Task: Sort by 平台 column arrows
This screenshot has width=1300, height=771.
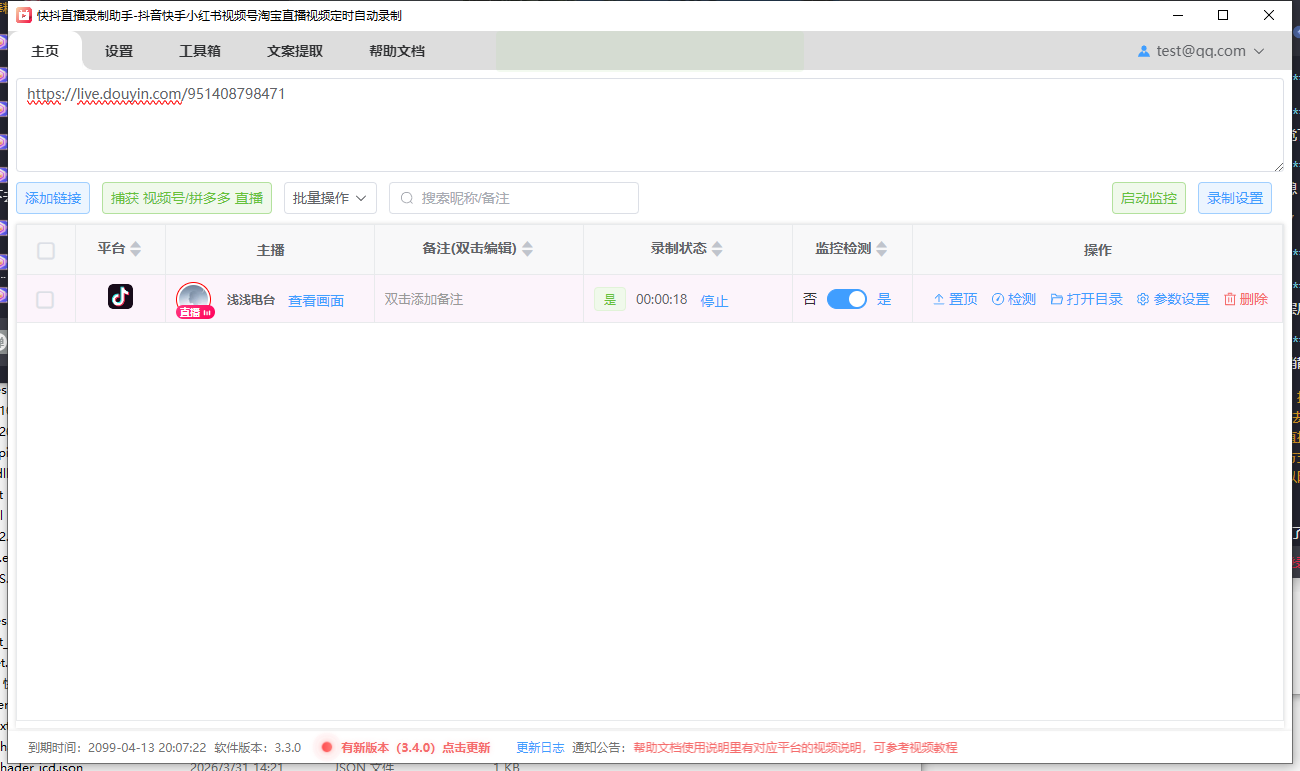Action: click(x=136, y=249)
